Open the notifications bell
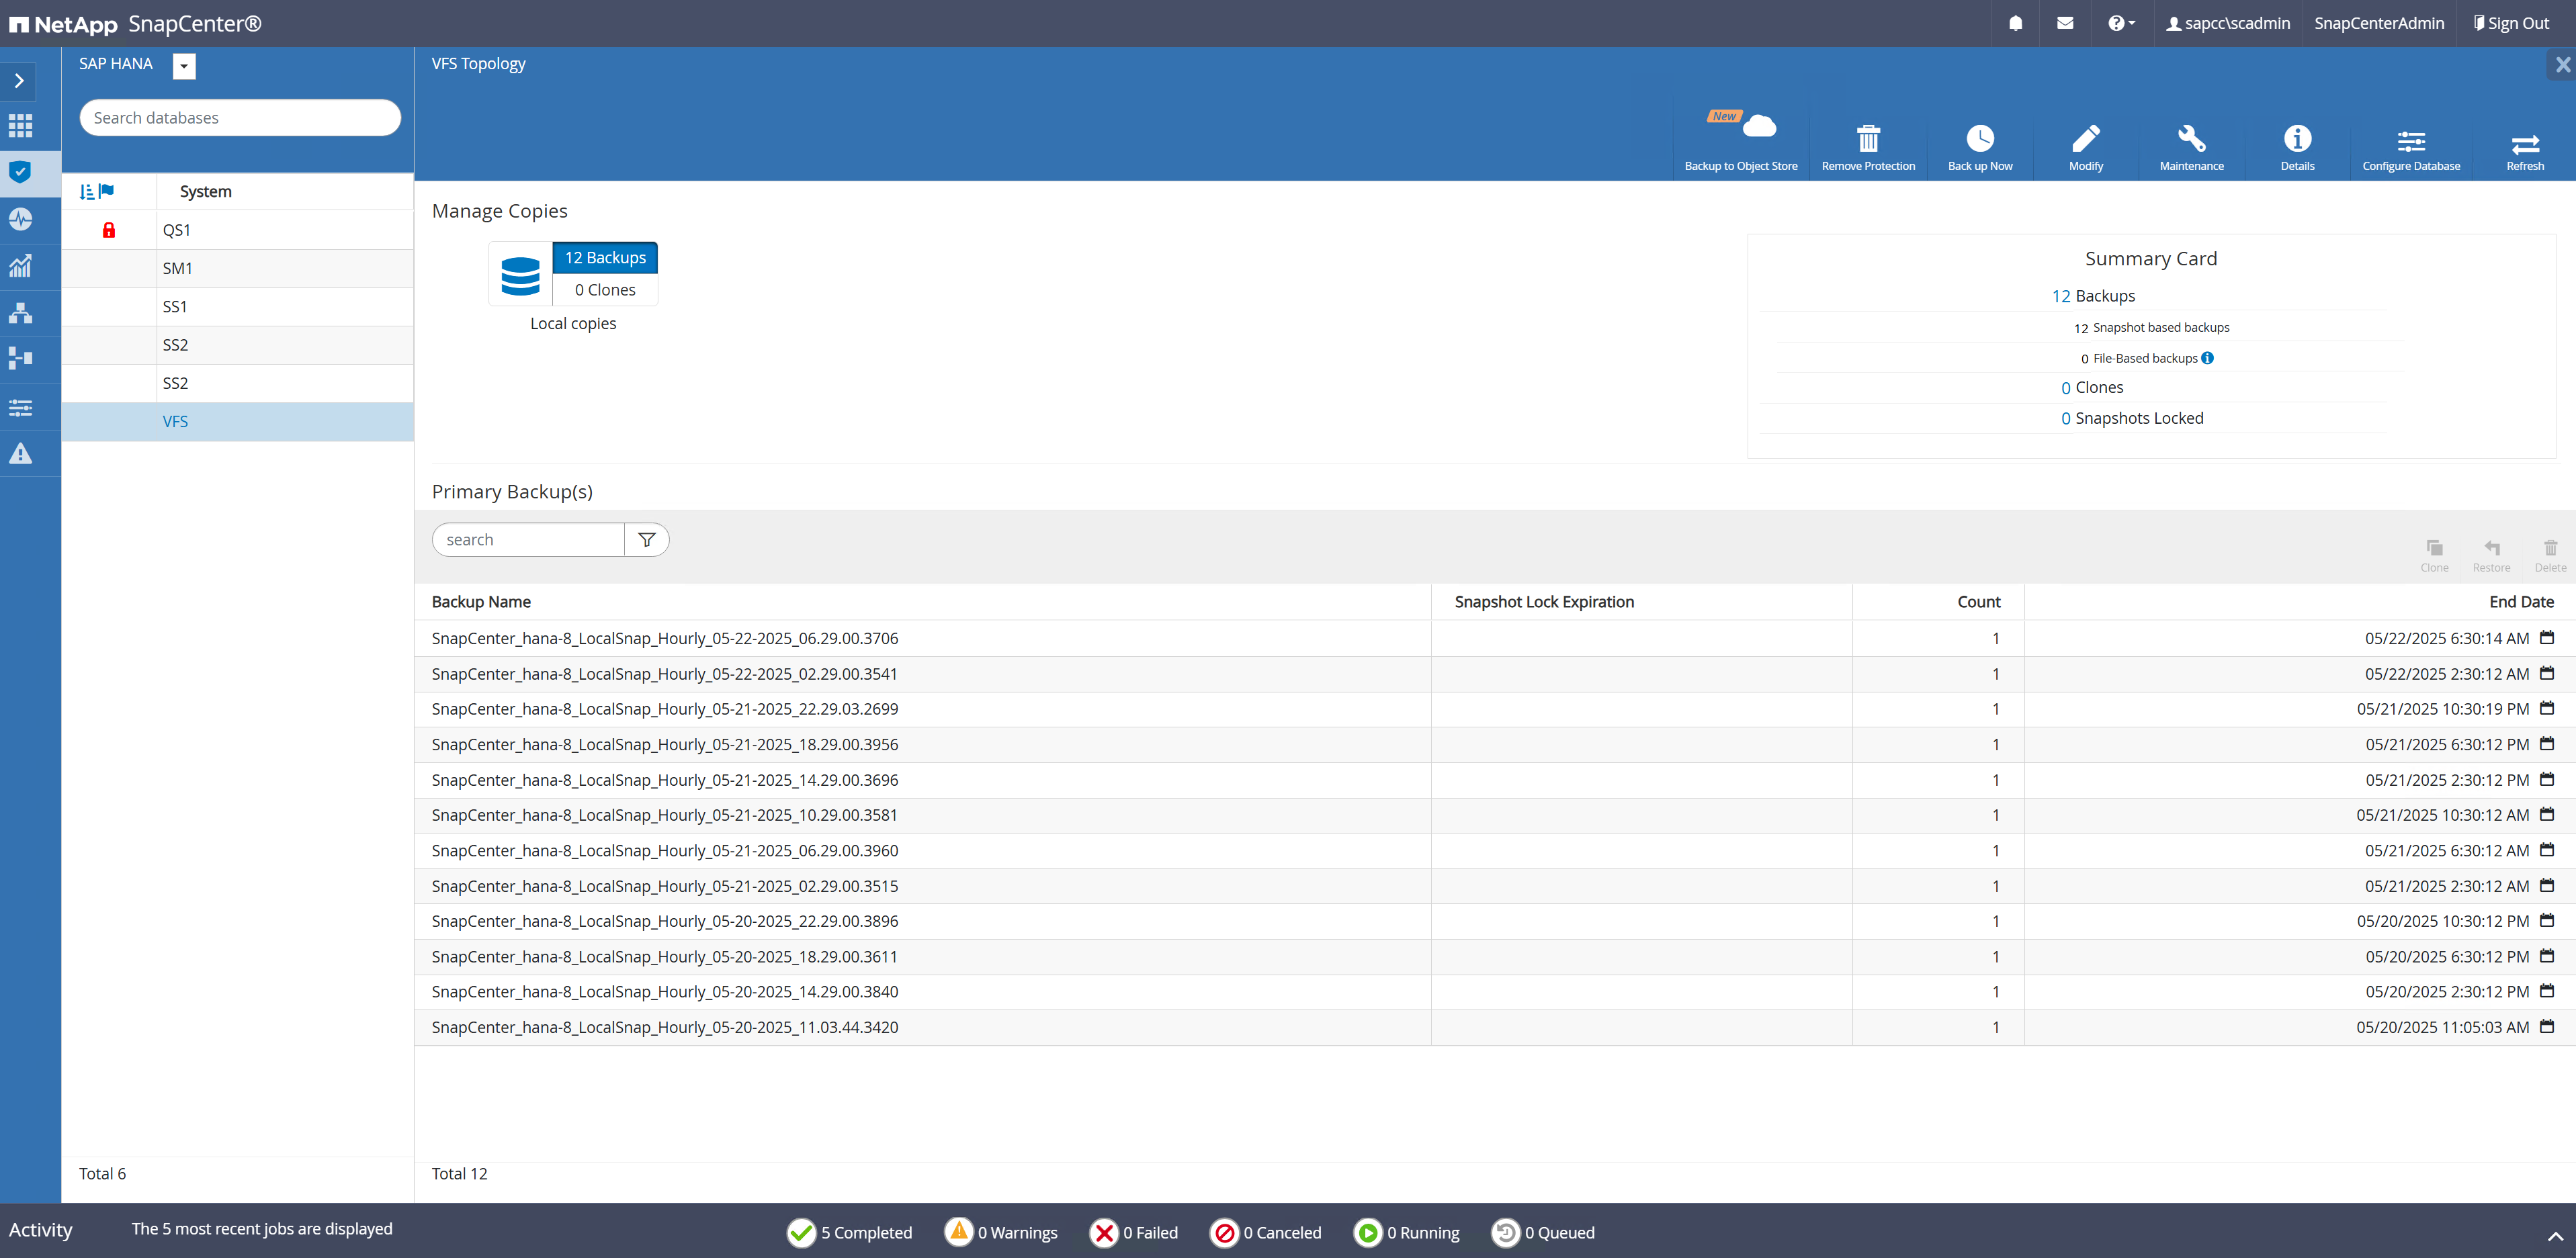This screenshot has height=1258, width=2576. coord(2015,23)
